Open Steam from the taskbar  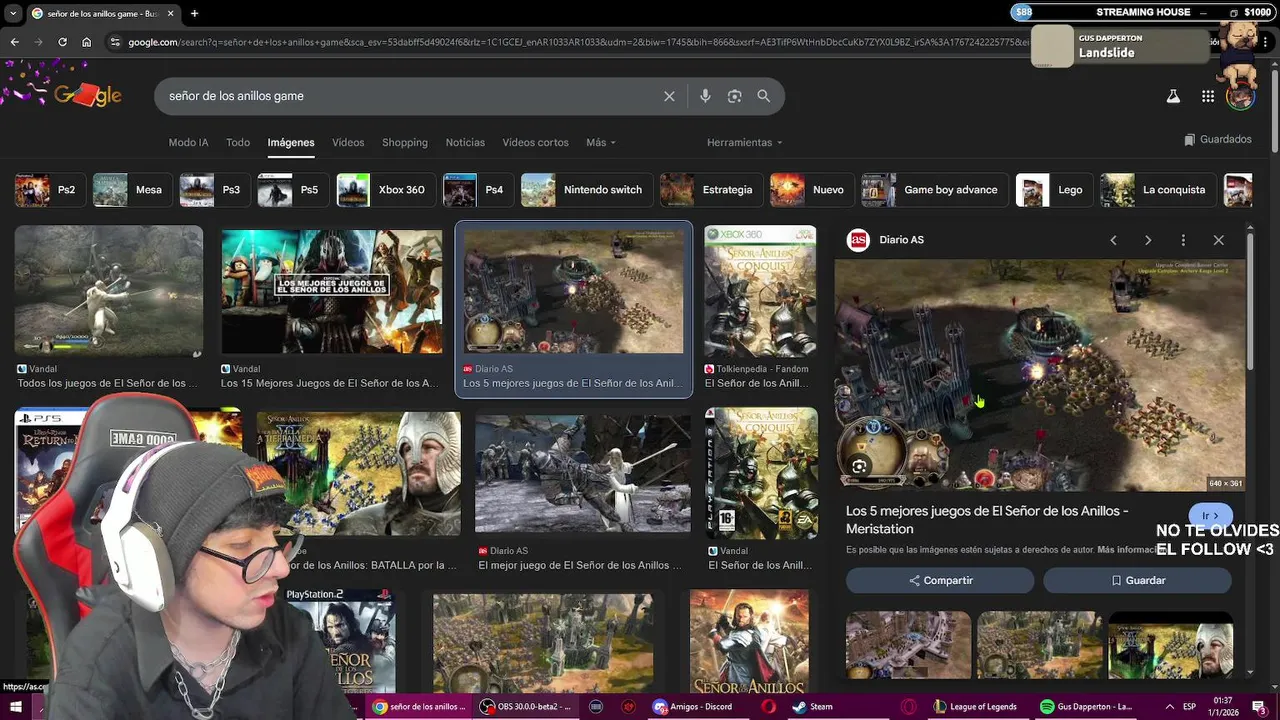pyautogui.click(x=812, y=707)
